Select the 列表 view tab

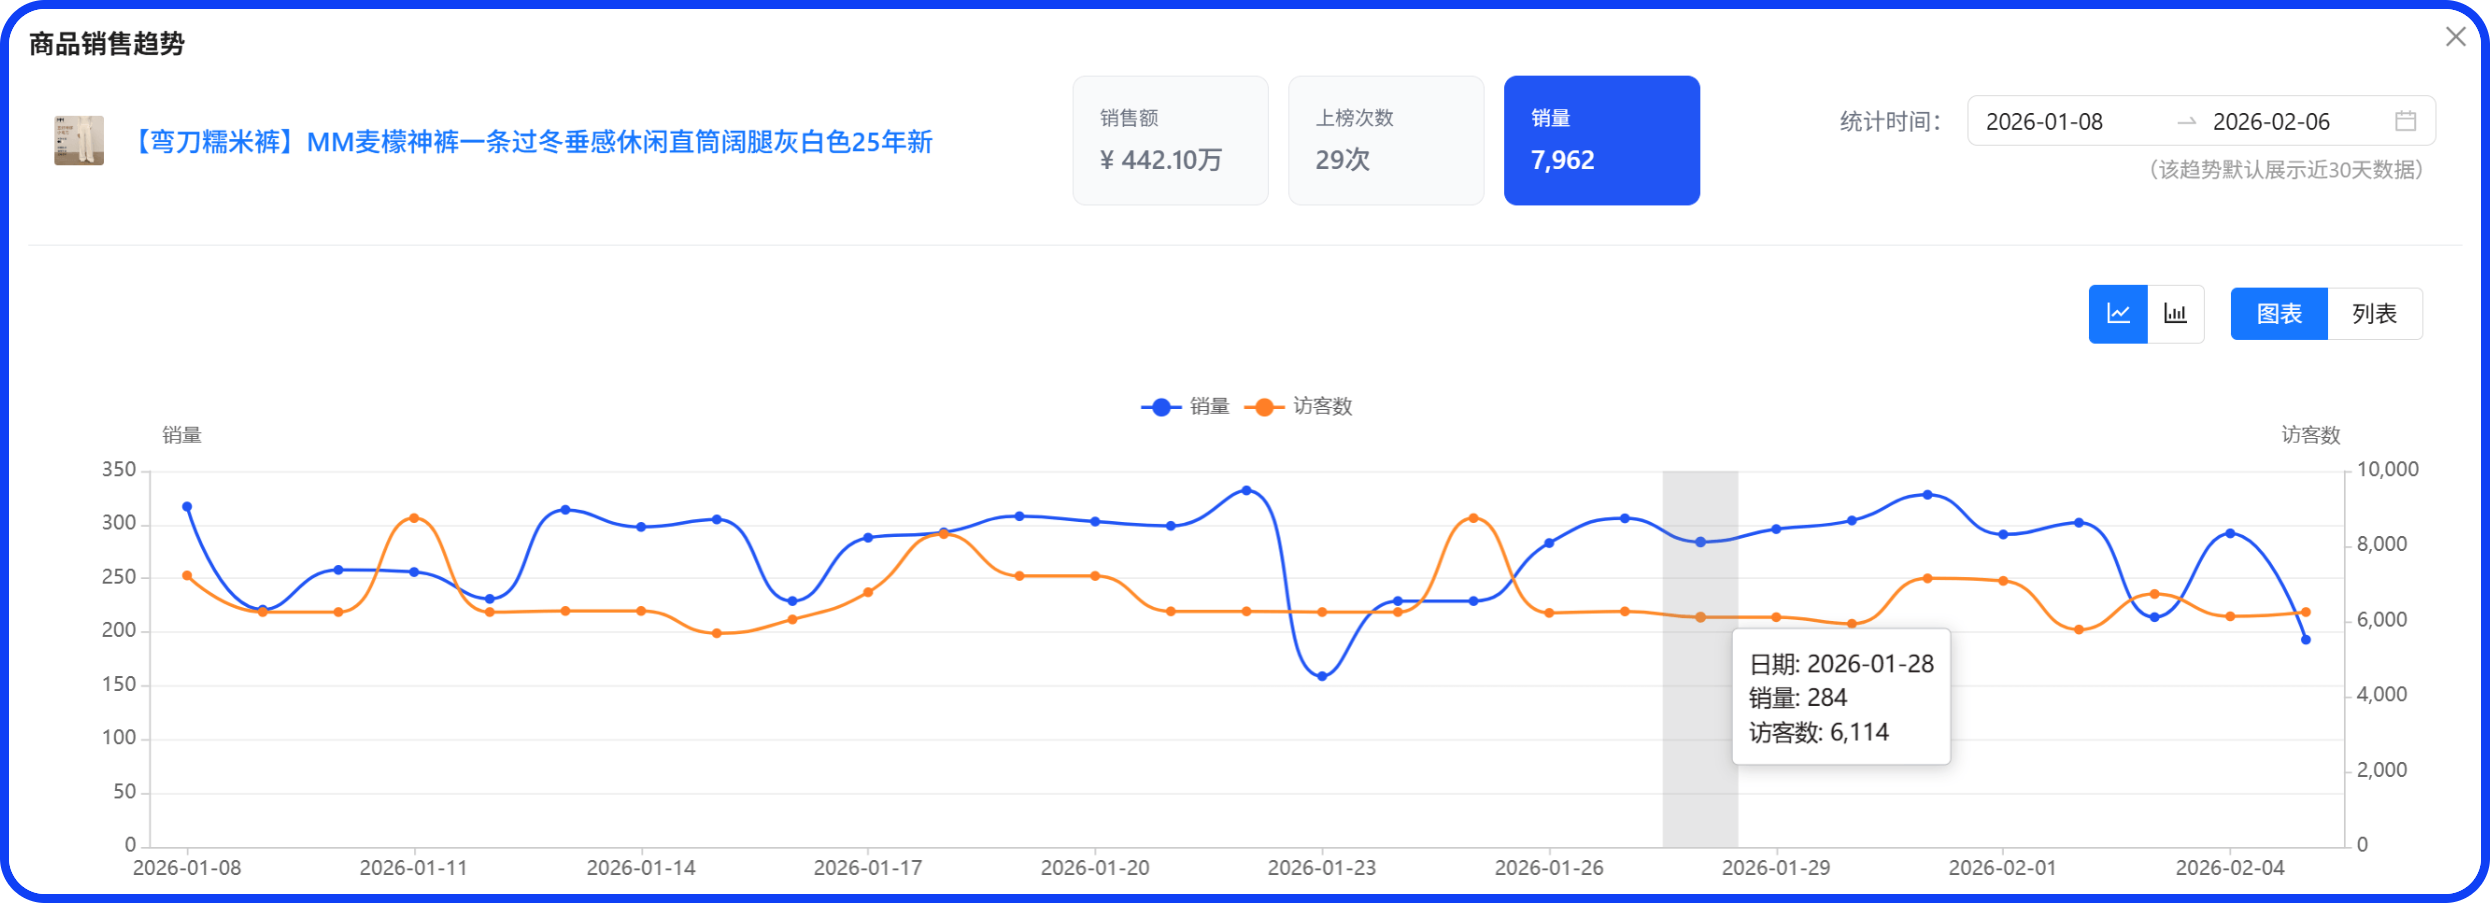(2374, 314)
